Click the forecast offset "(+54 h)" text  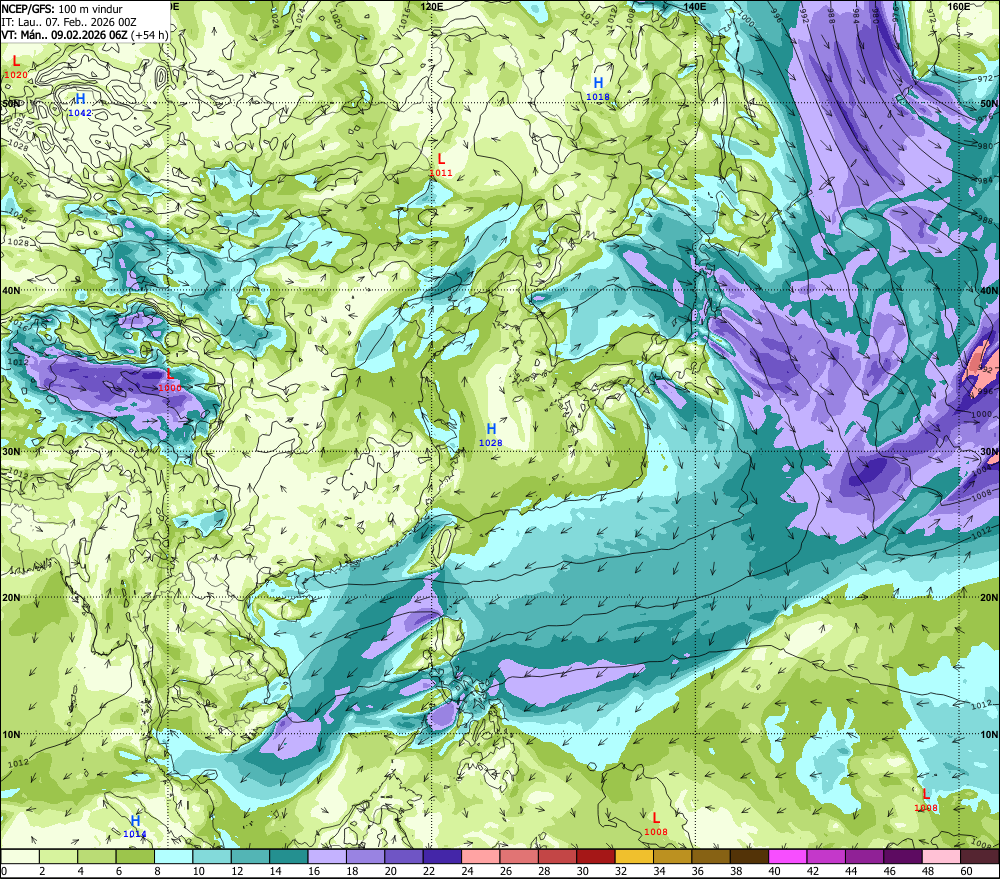tap(149, 35)
